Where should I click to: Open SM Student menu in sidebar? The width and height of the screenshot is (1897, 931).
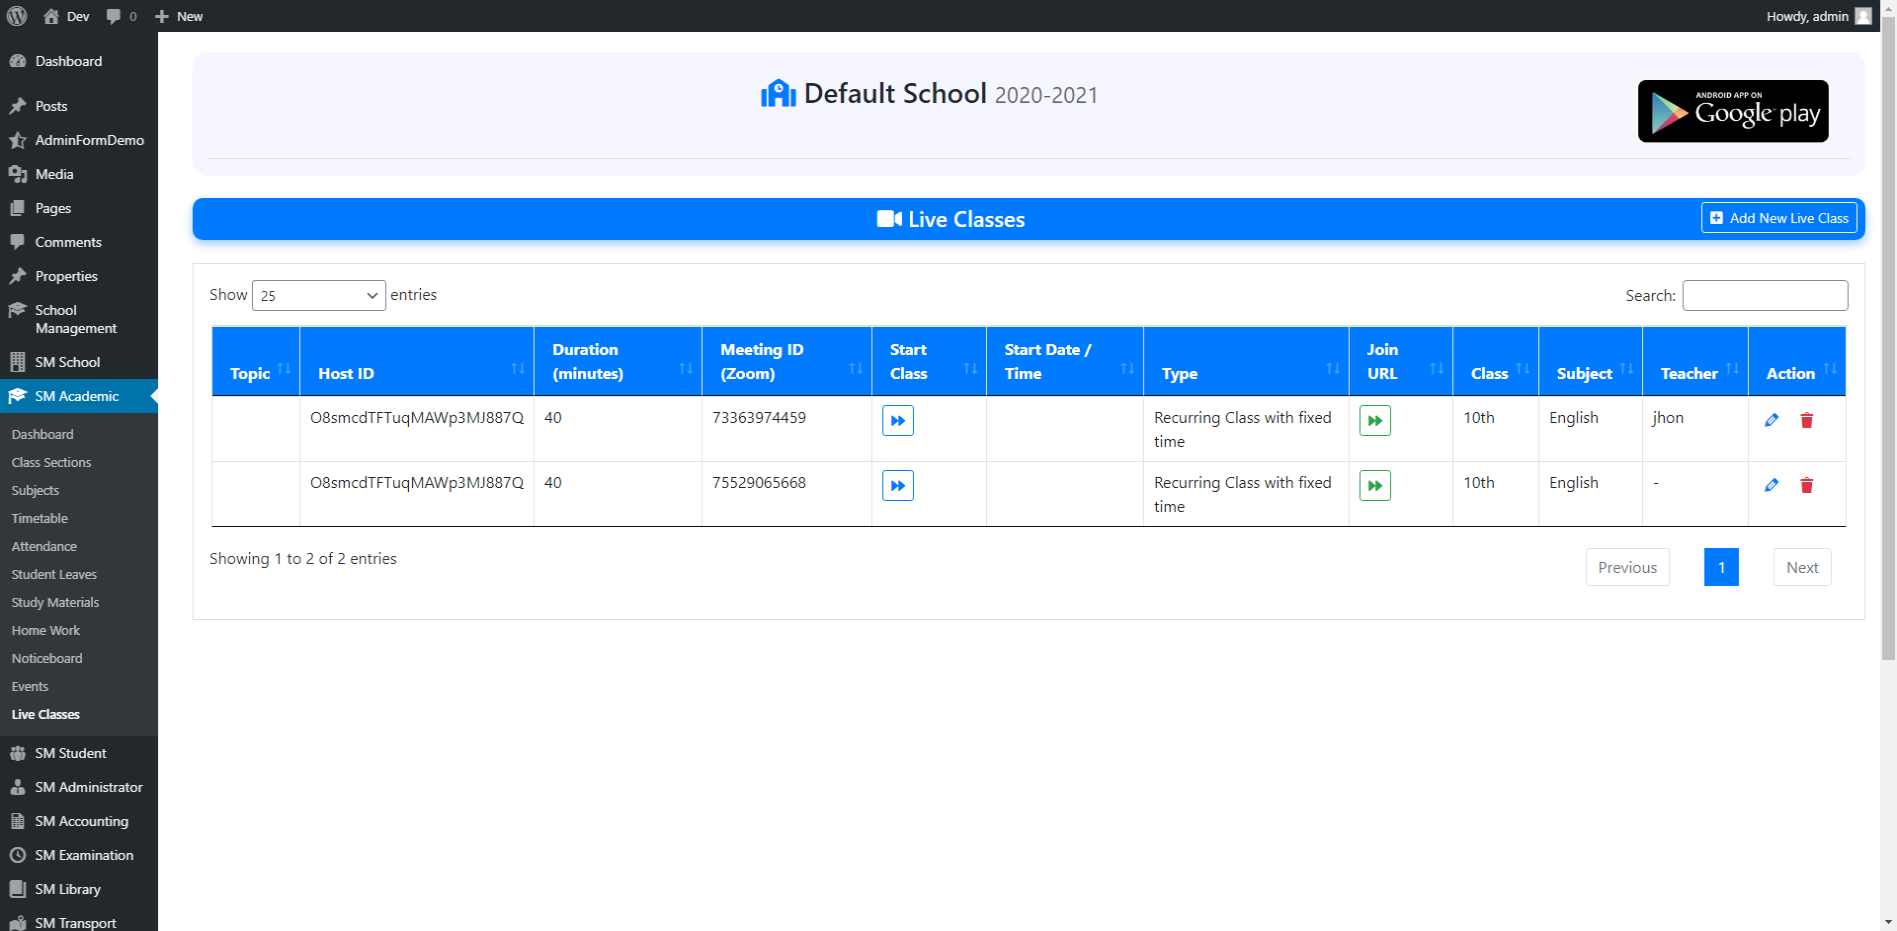click(x=70, y=753)
